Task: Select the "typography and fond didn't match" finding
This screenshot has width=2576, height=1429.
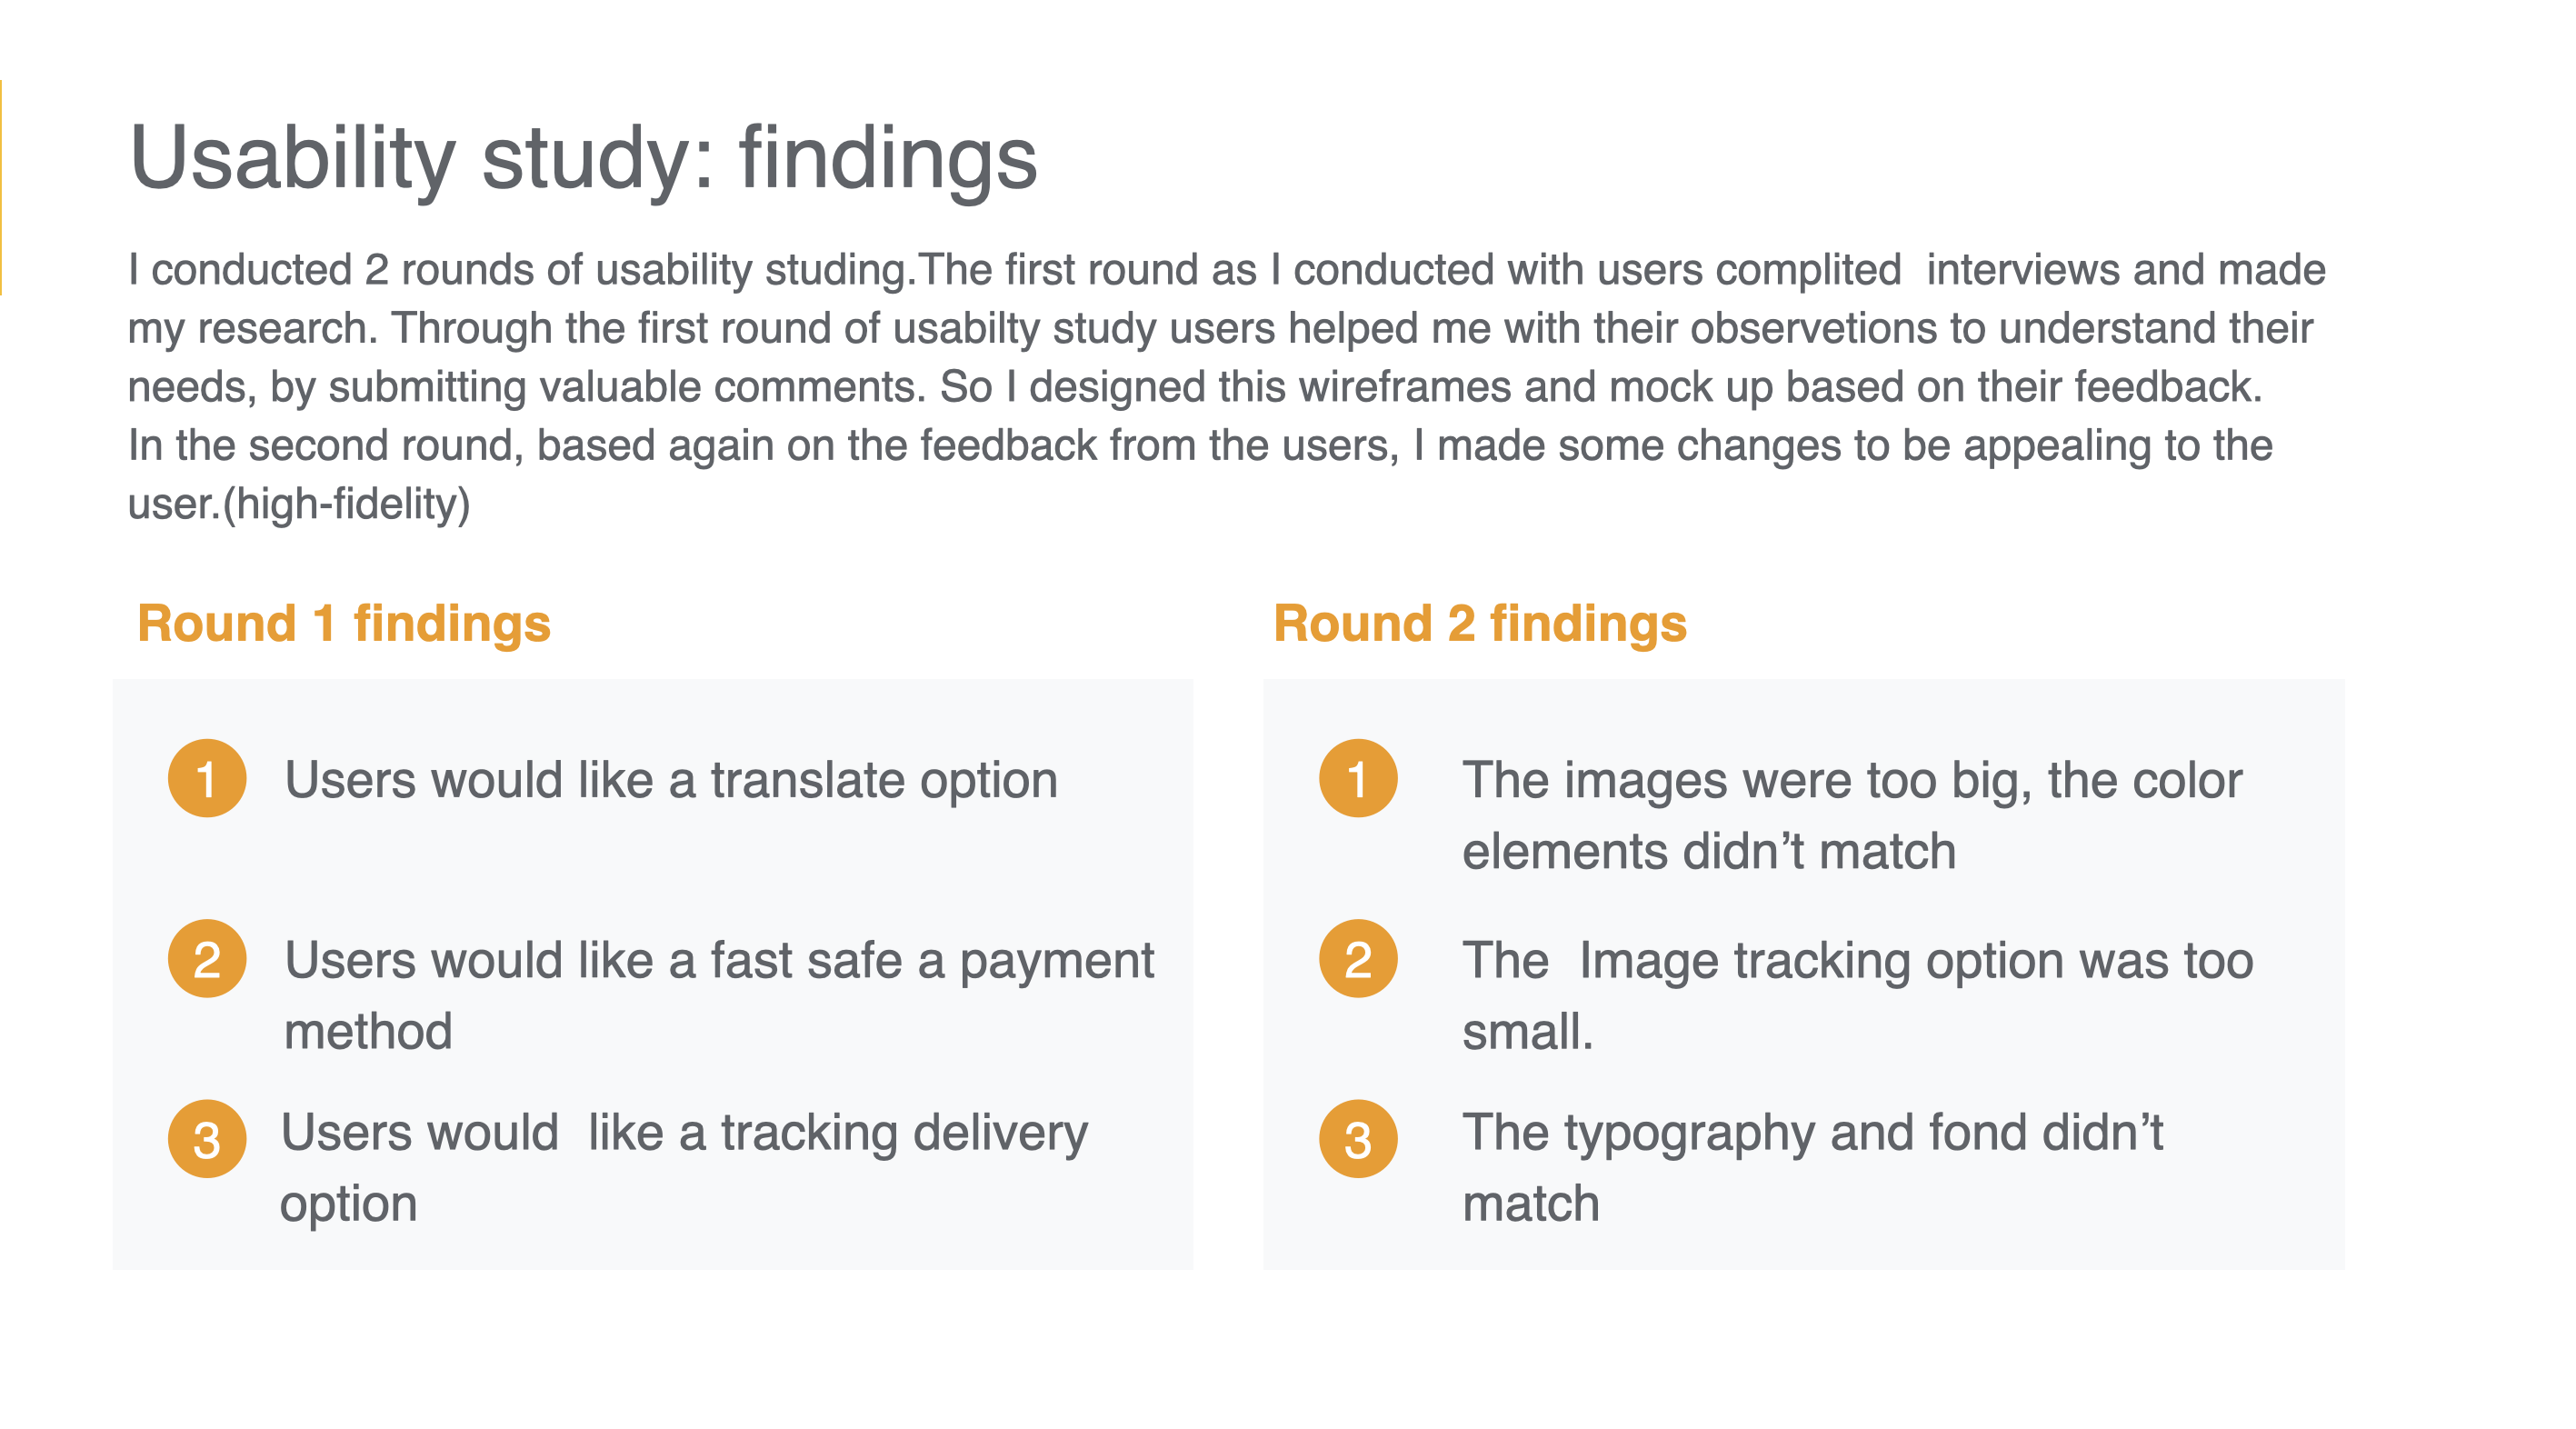Action: click(x=1811, y=1167)
